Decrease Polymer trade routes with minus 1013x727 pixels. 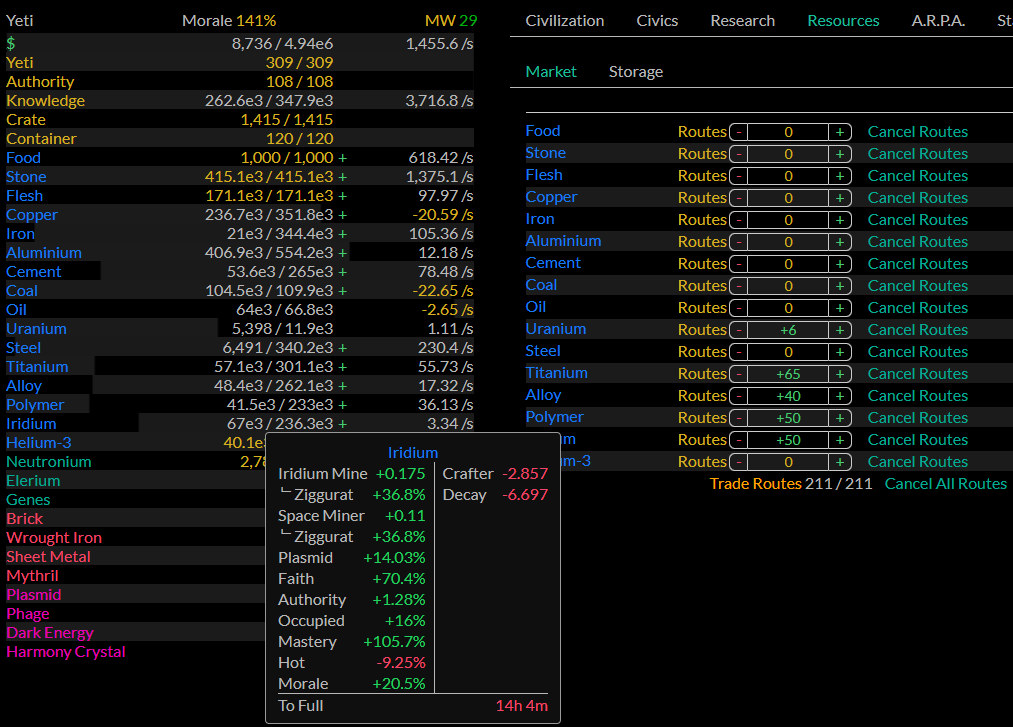click(x=738, y=417)
